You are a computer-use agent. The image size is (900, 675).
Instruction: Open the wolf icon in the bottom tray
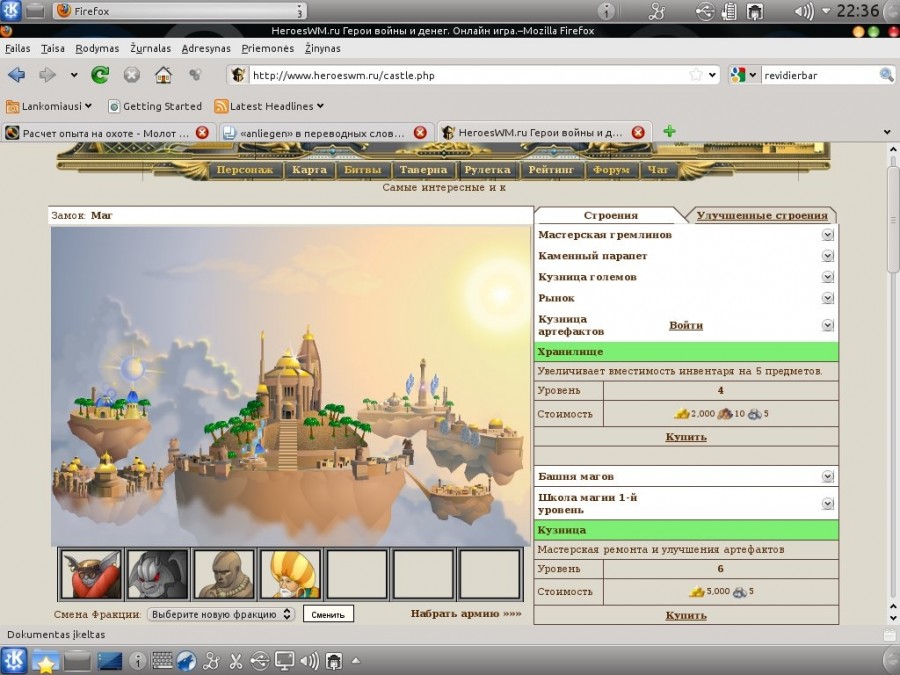(187, 661)
